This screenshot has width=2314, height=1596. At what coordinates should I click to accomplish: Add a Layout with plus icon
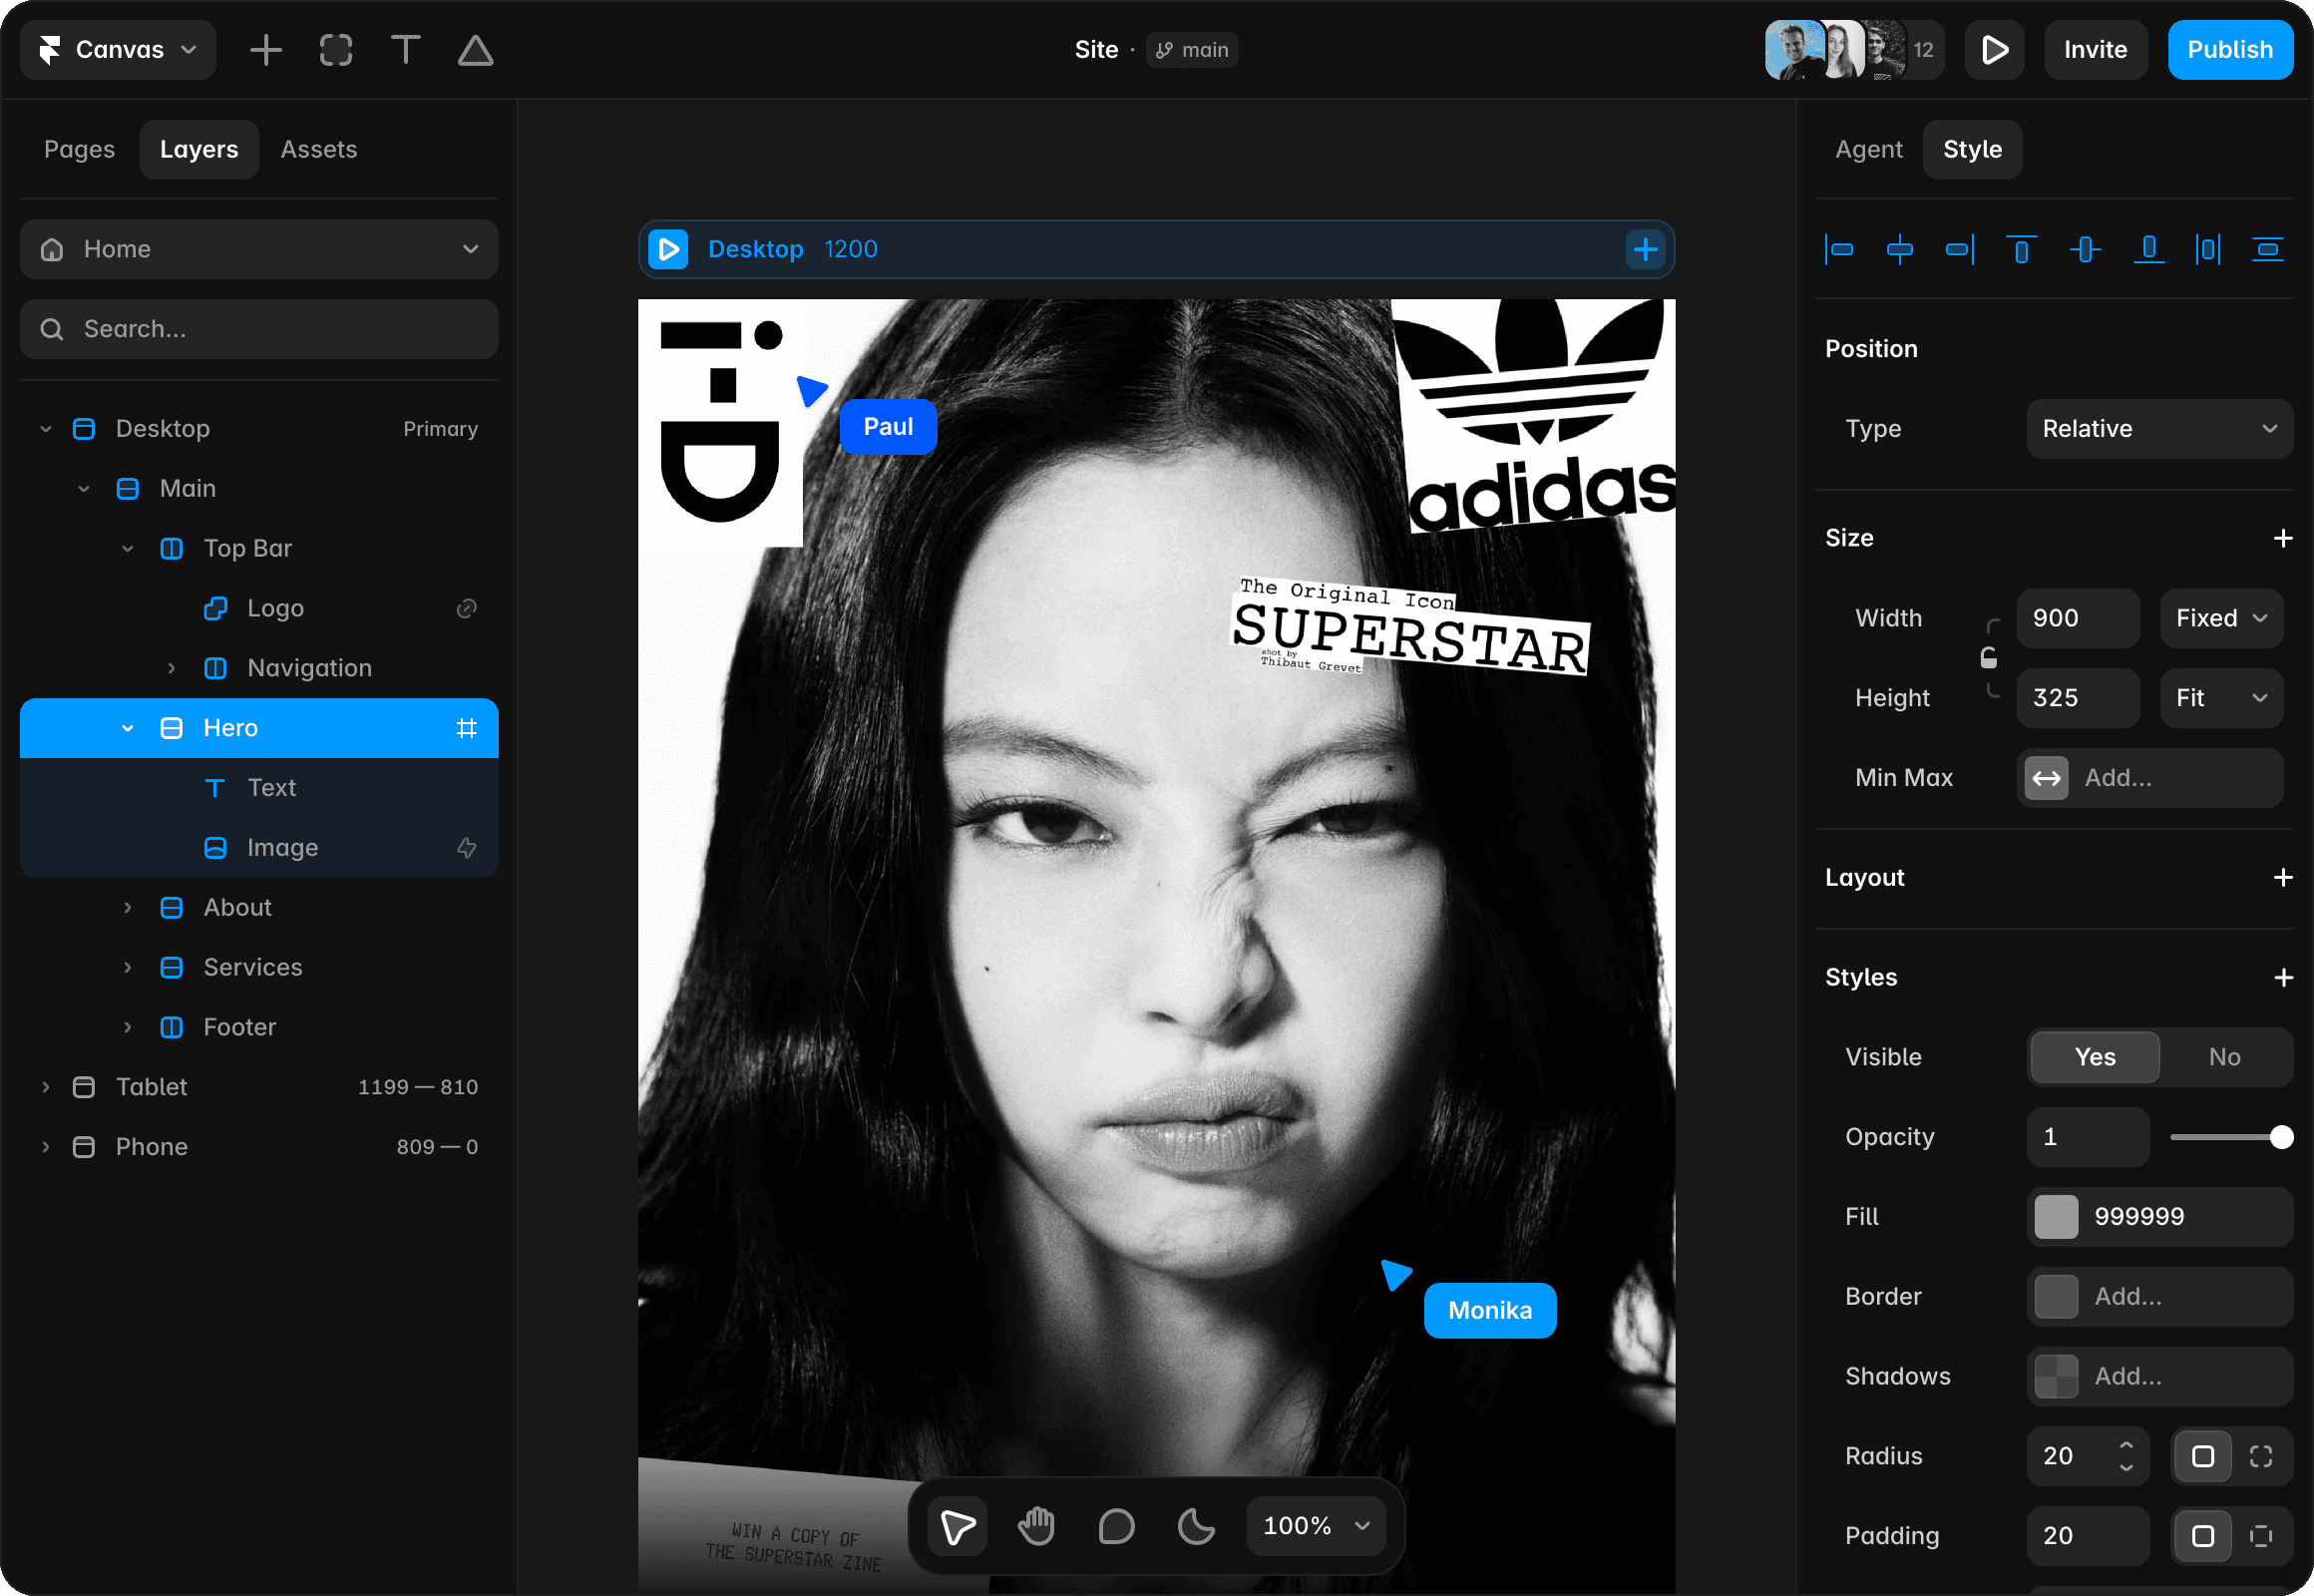(x=2283, y=877)
